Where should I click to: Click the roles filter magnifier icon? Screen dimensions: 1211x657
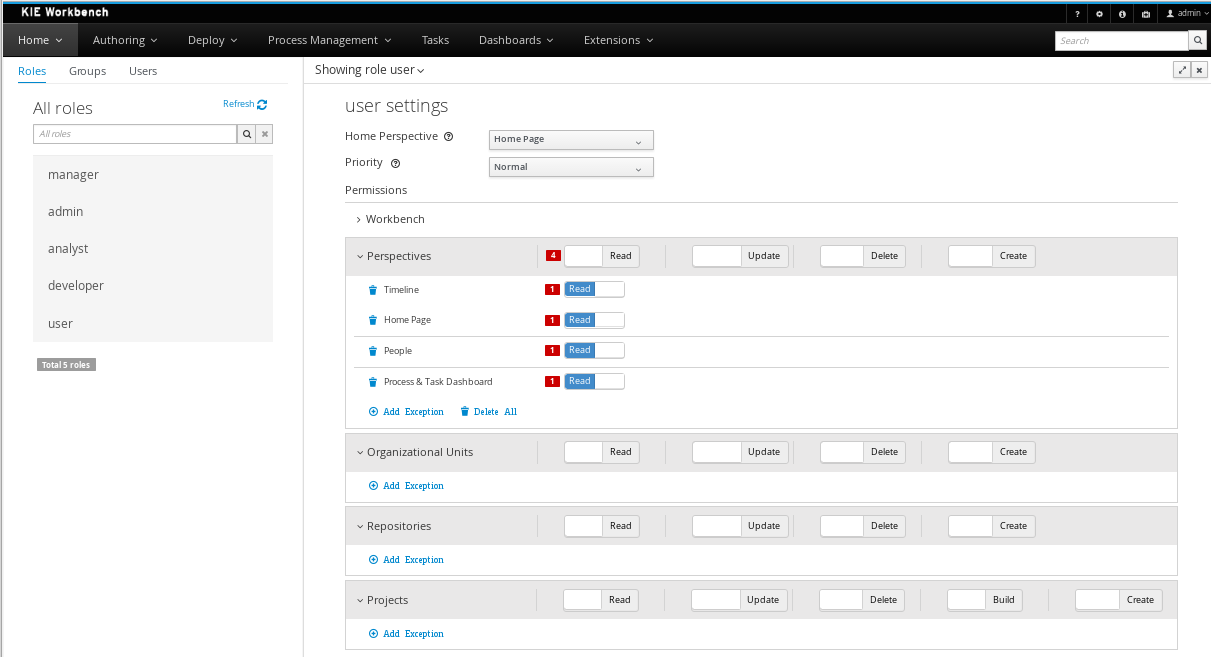[246, 134]
